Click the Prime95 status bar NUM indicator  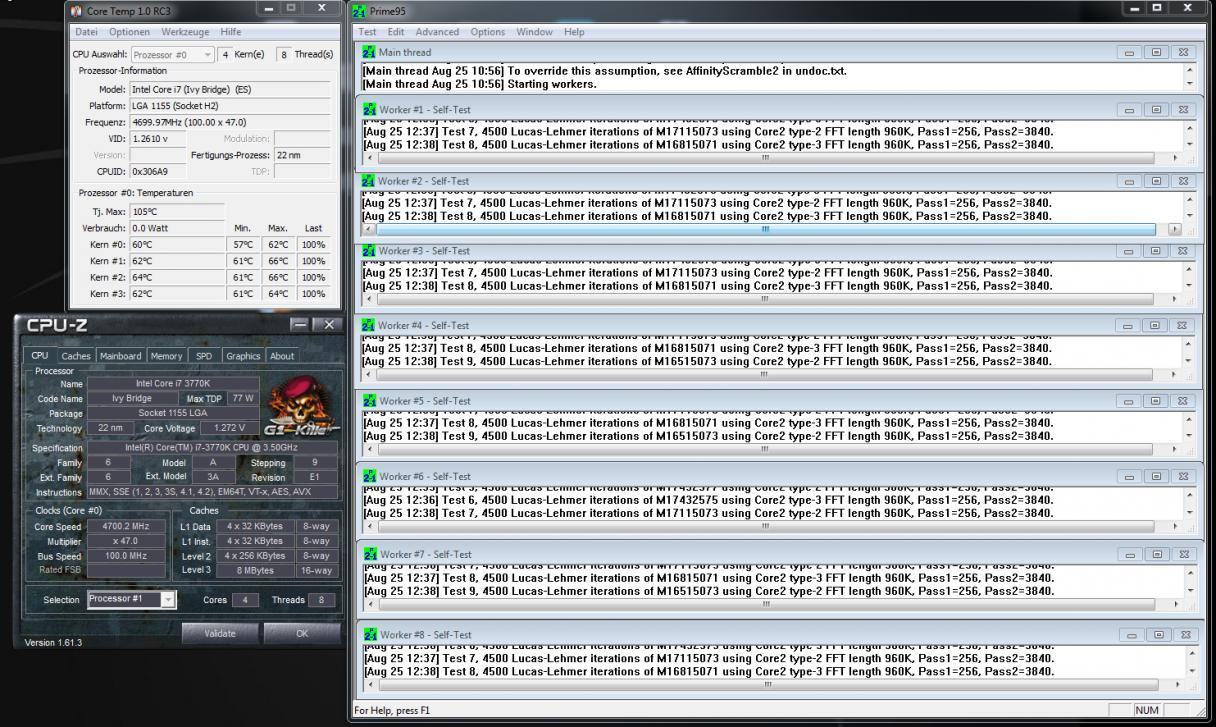(x=1147, y=710)
